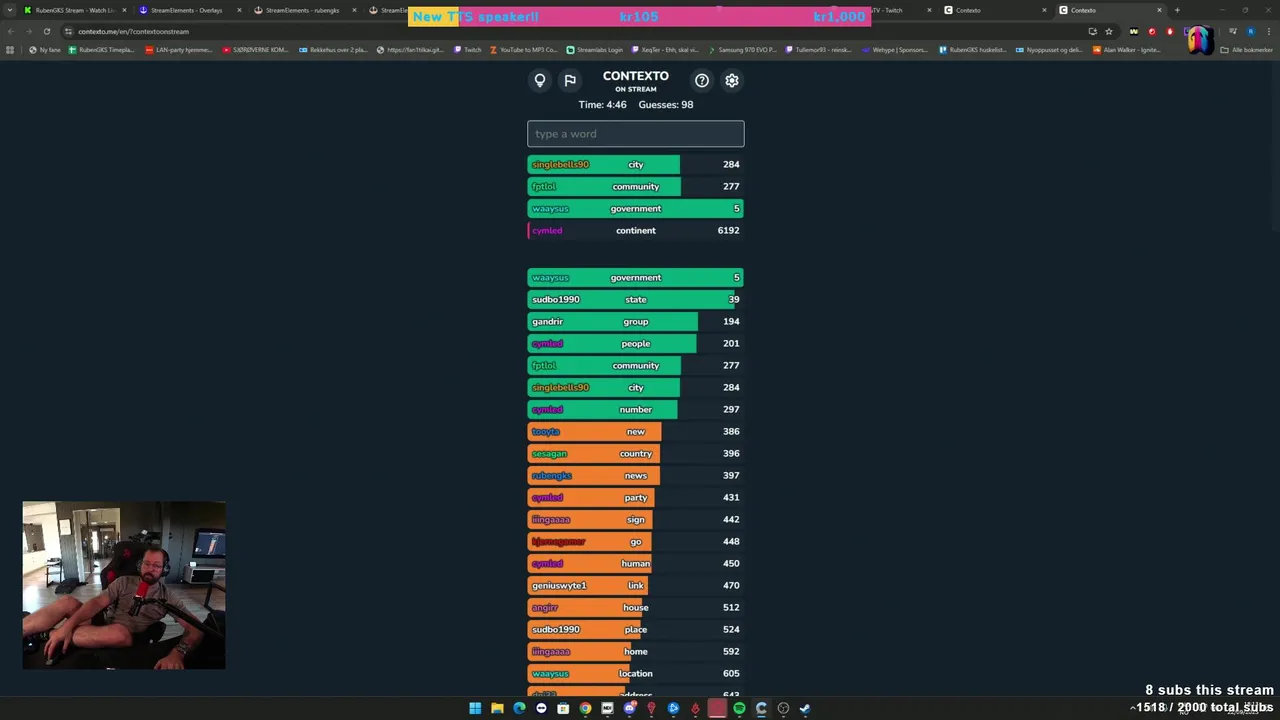Open 'Streamlabs Login' bookmark

click(x=594, y=49)
